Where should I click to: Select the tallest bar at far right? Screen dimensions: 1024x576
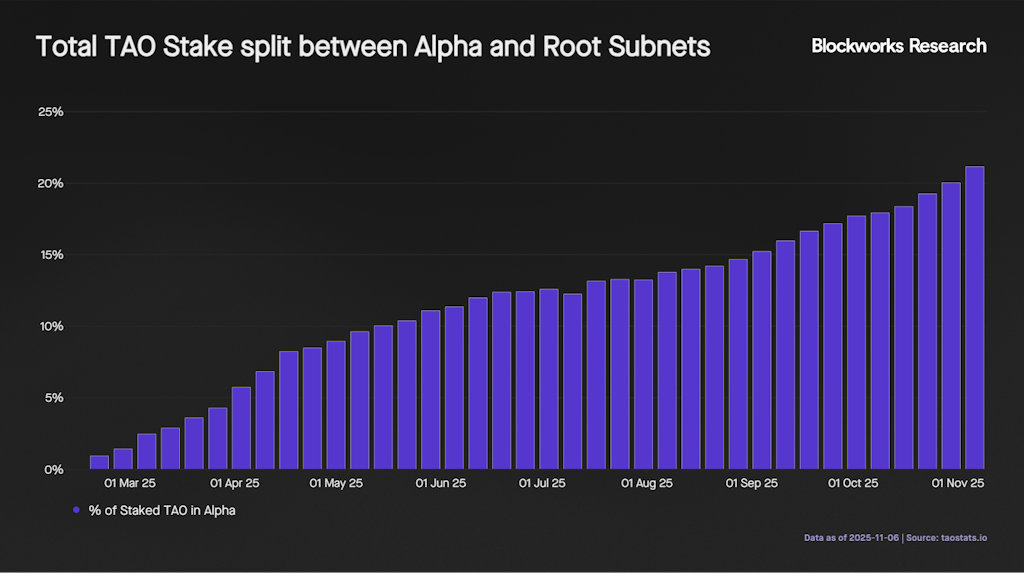point(974,317)
